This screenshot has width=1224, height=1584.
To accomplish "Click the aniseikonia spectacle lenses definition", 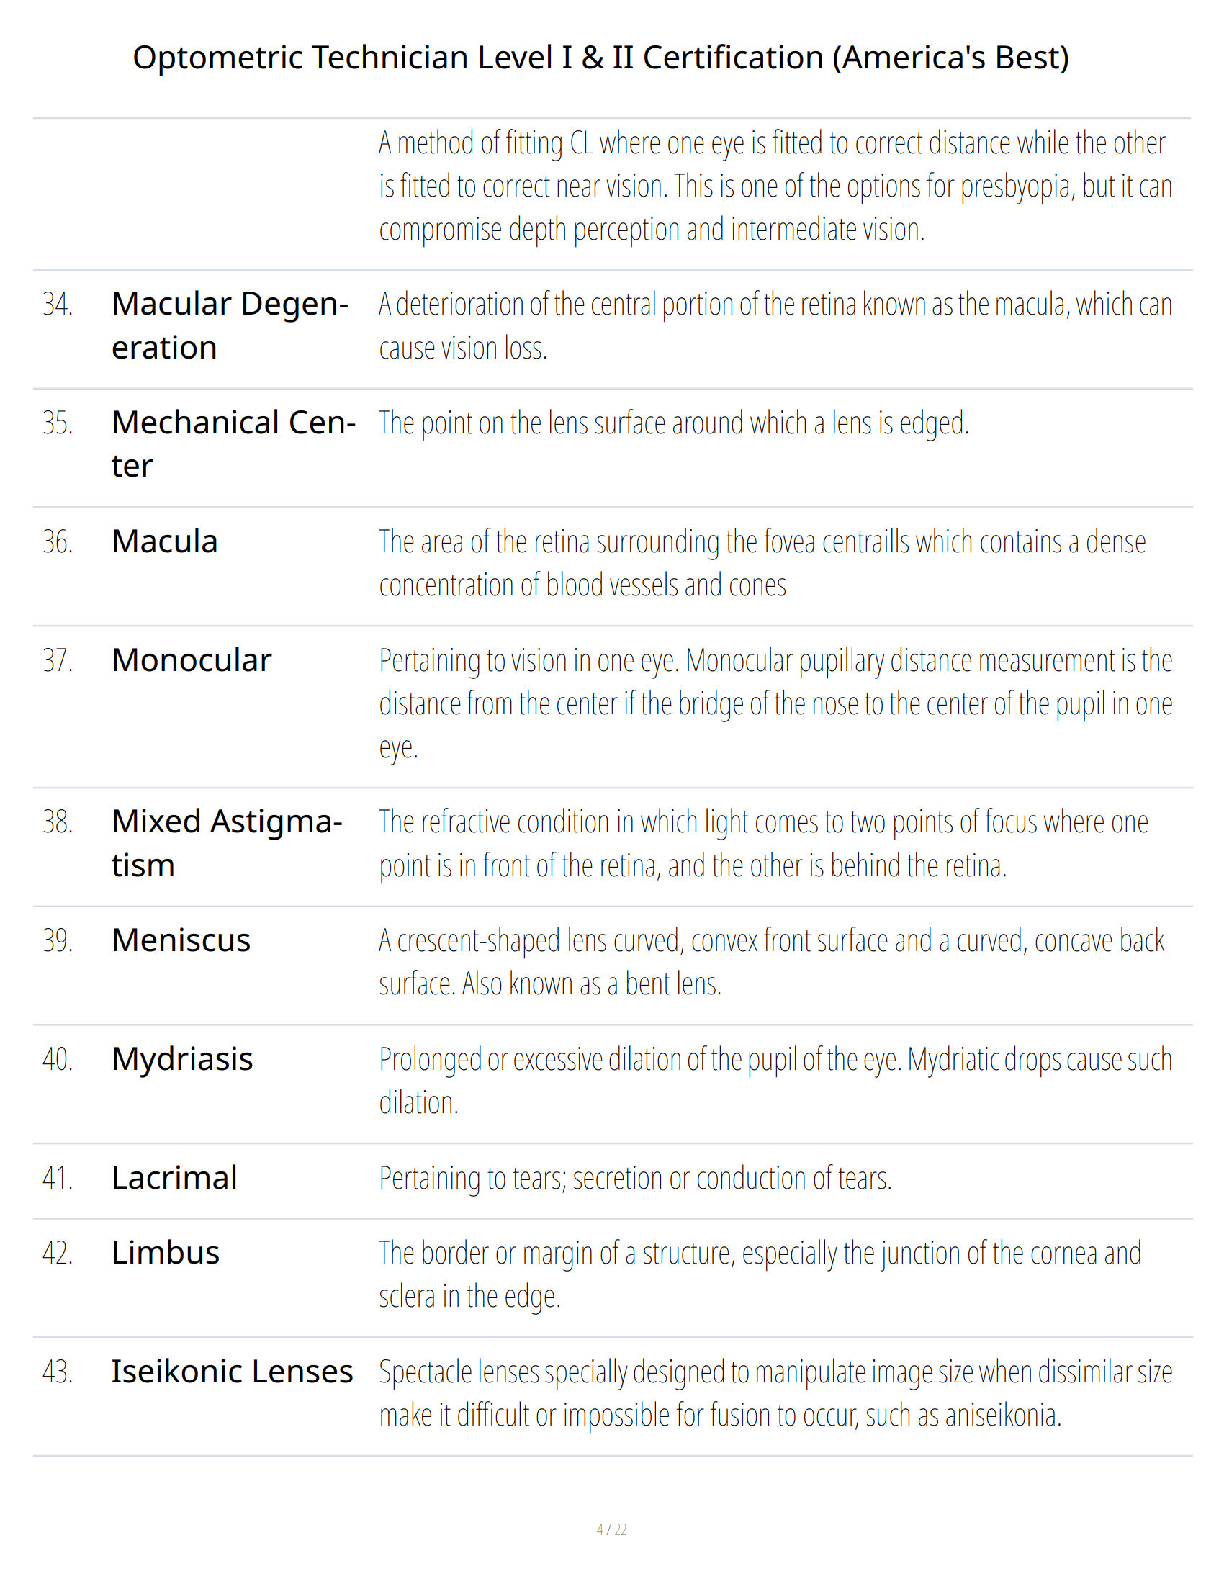I will click(775, 1393).
